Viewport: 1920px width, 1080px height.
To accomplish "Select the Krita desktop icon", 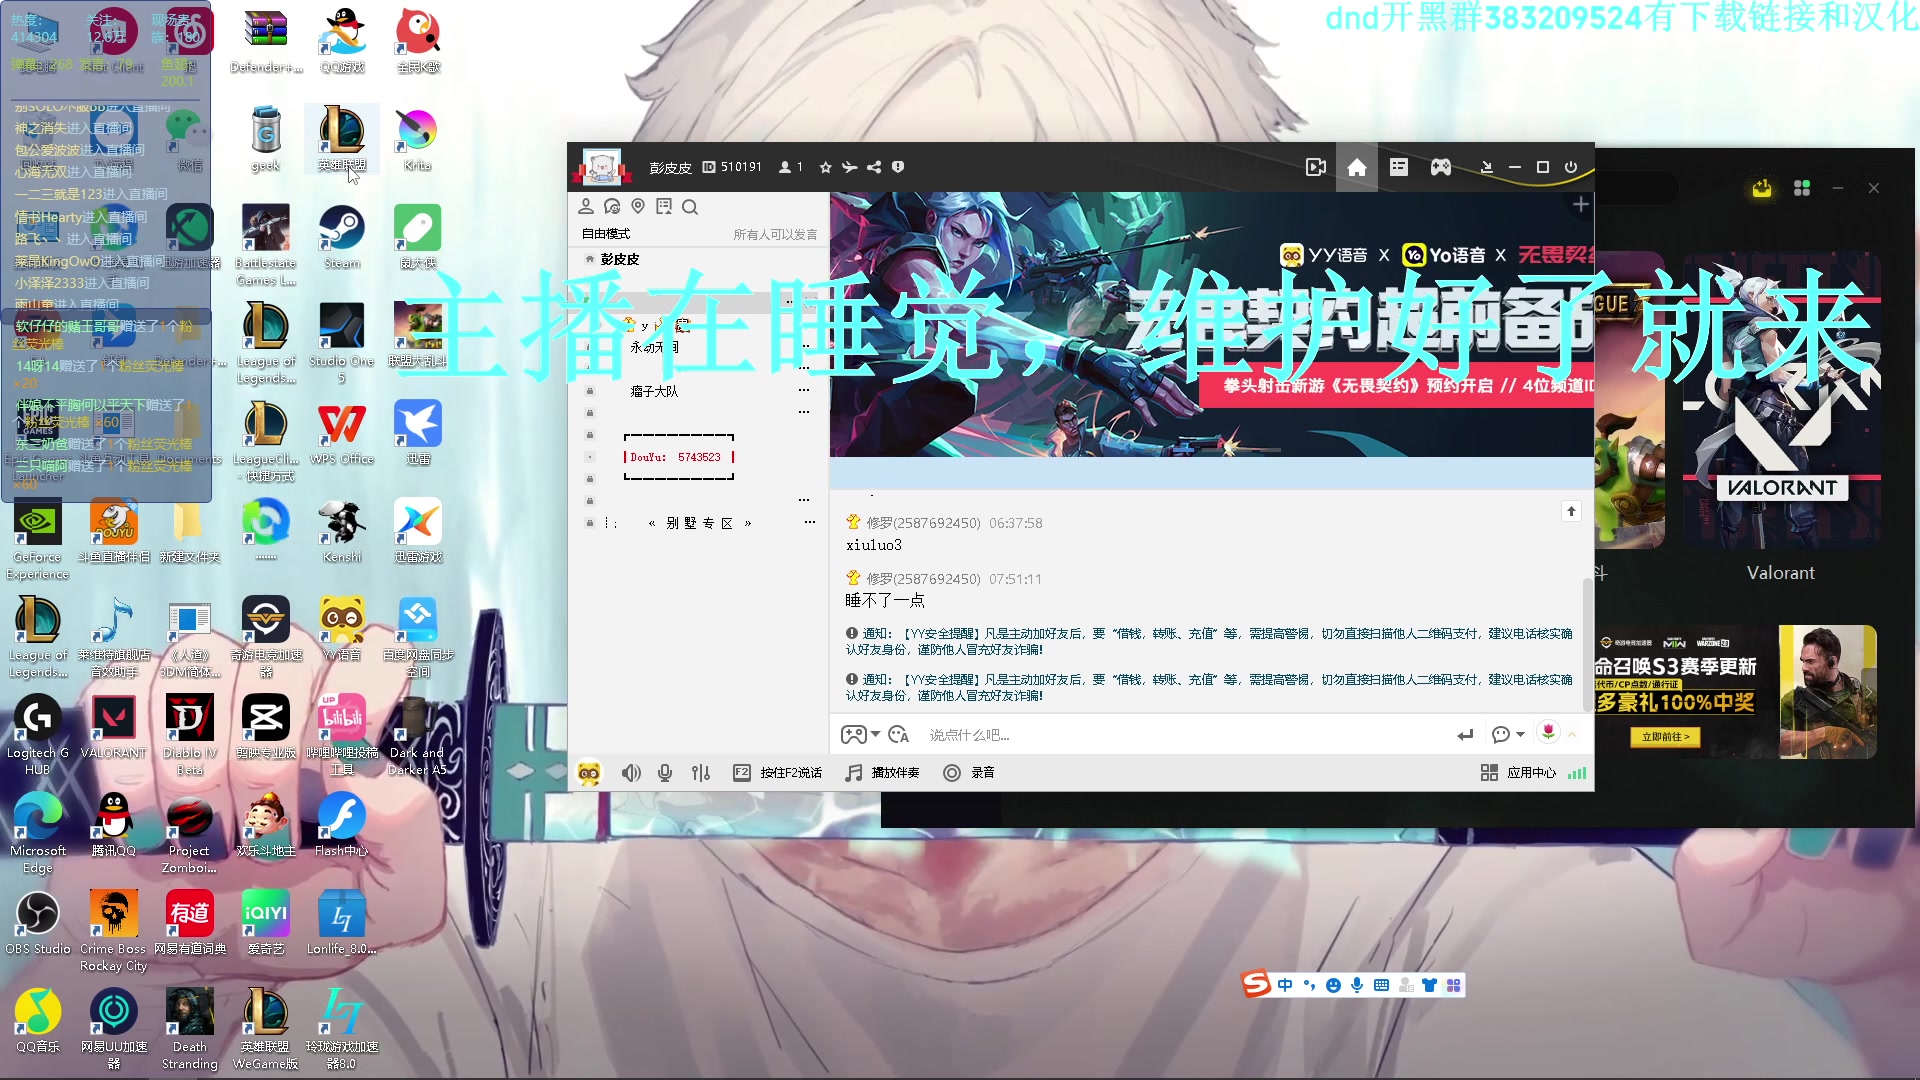I will tap(418, 140).
